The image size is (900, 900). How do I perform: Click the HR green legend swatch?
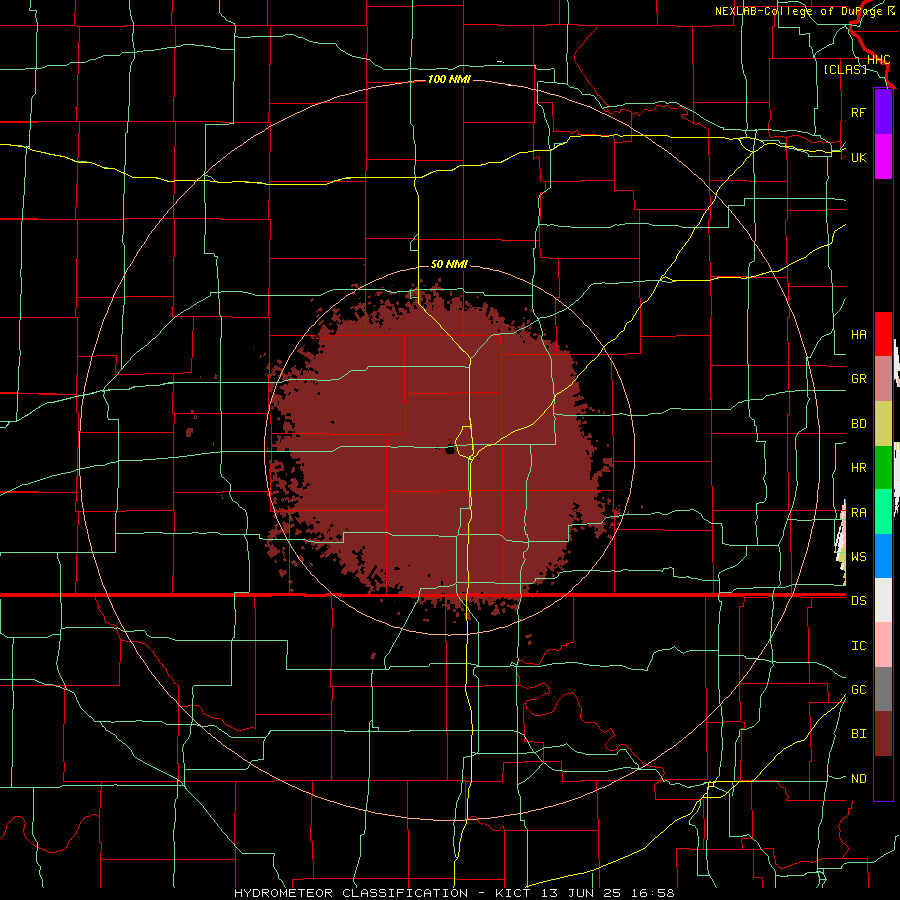point(883,468)
